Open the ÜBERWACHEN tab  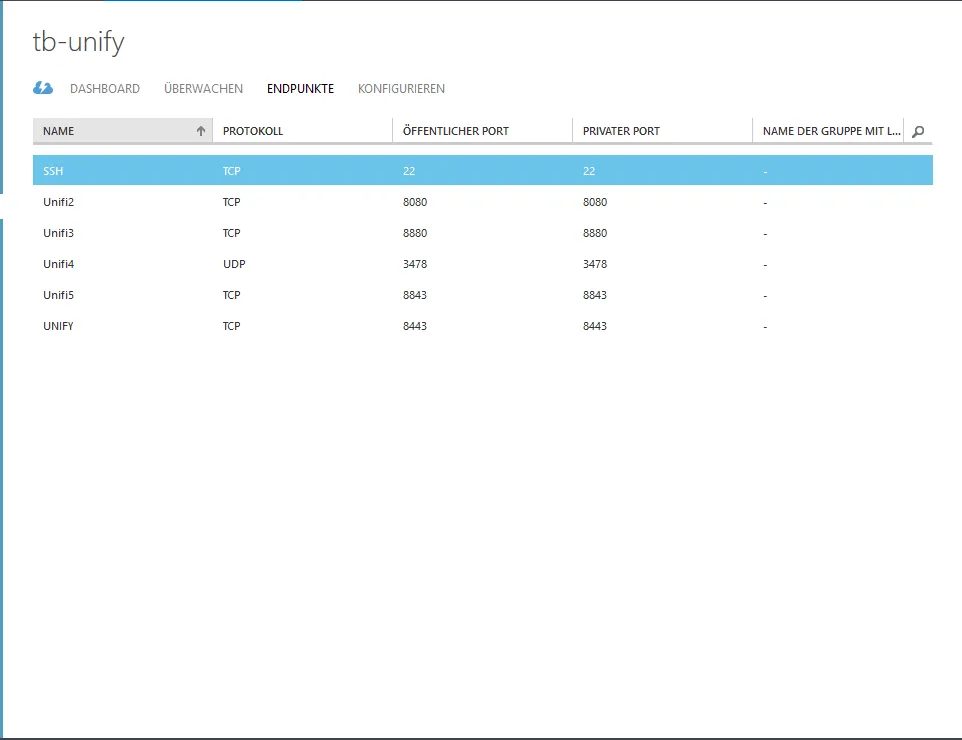point(203,88)
